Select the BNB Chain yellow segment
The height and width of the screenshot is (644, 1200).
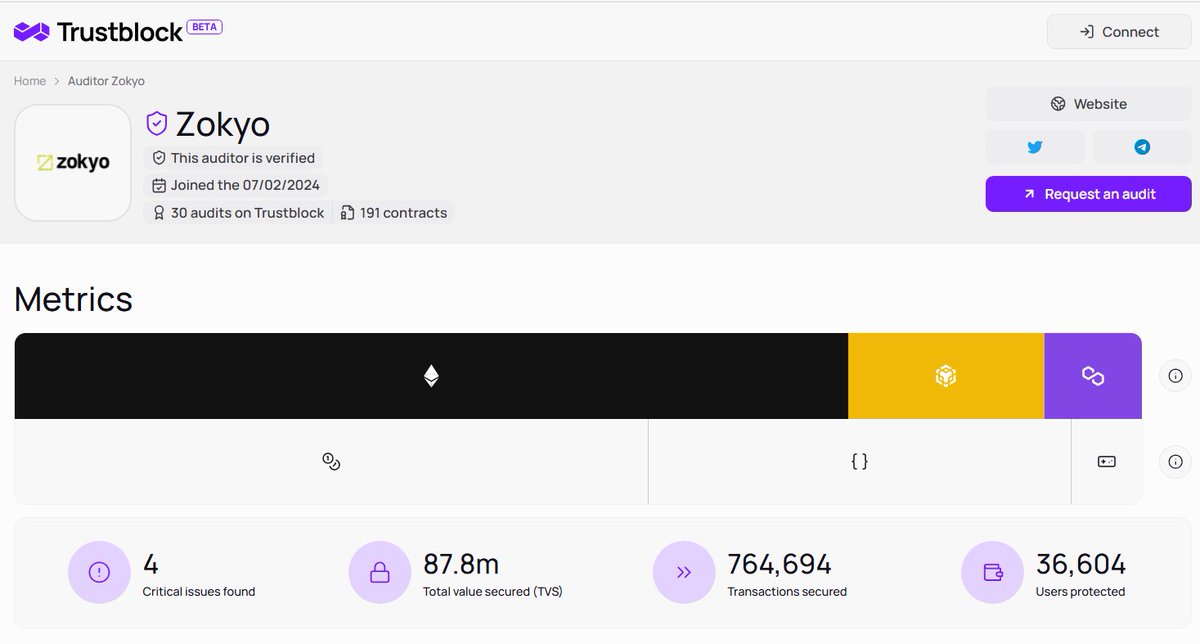pos(946,376)
